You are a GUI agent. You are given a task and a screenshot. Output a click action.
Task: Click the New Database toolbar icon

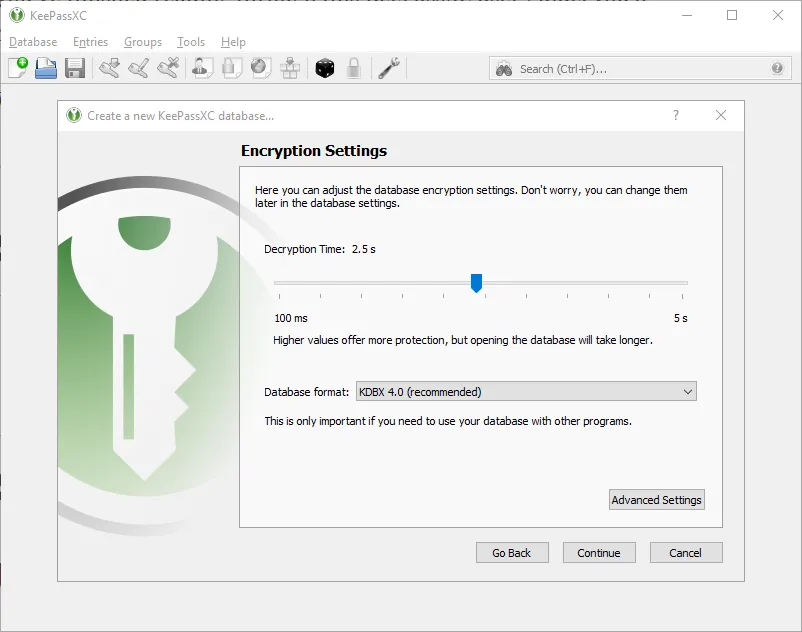18,68
